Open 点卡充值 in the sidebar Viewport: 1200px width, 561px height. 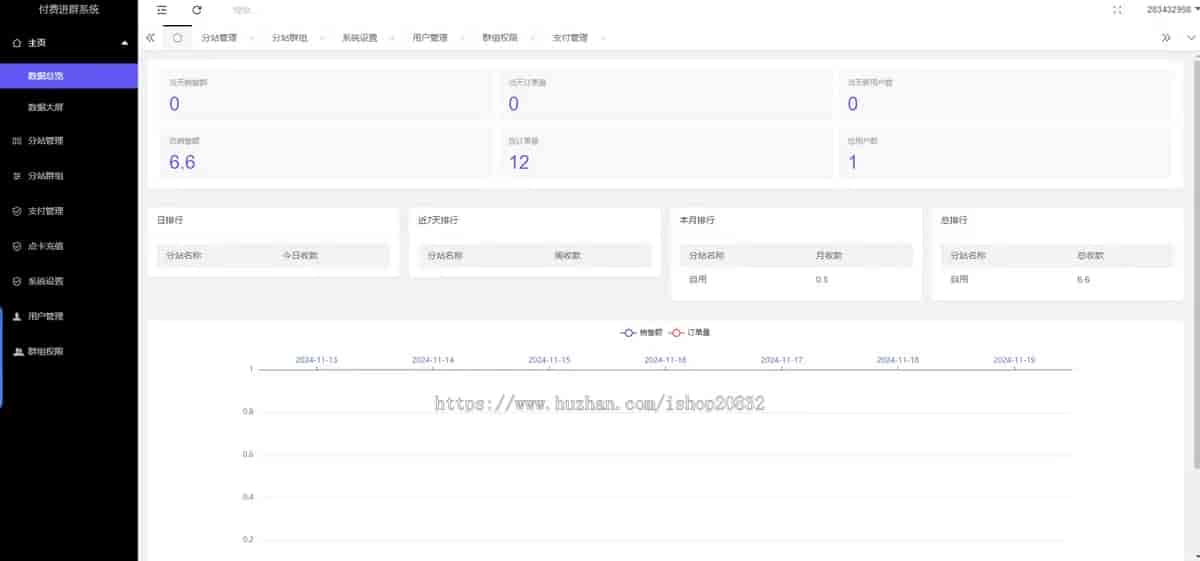point(46,246)
